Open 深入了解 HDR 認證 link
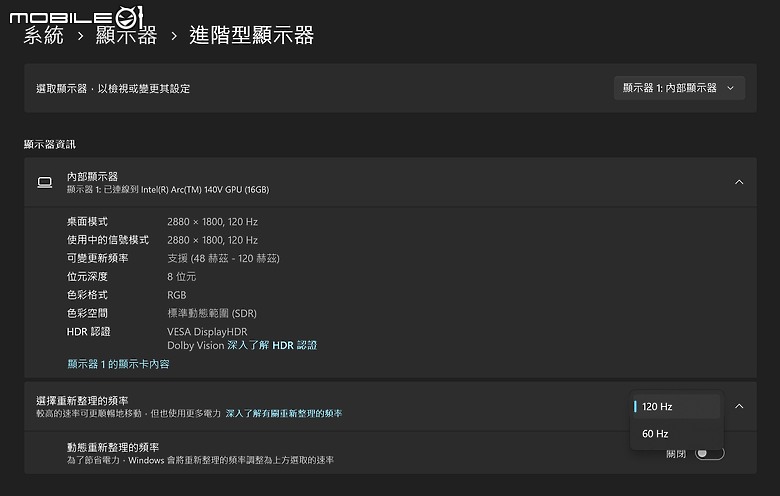The width and height of the screenshot is (780, 496). (x=272, y=345)
